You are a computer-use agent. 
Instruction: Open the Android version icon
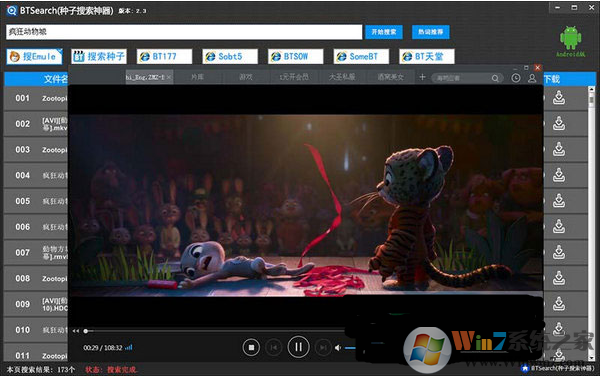coord(570,41)
